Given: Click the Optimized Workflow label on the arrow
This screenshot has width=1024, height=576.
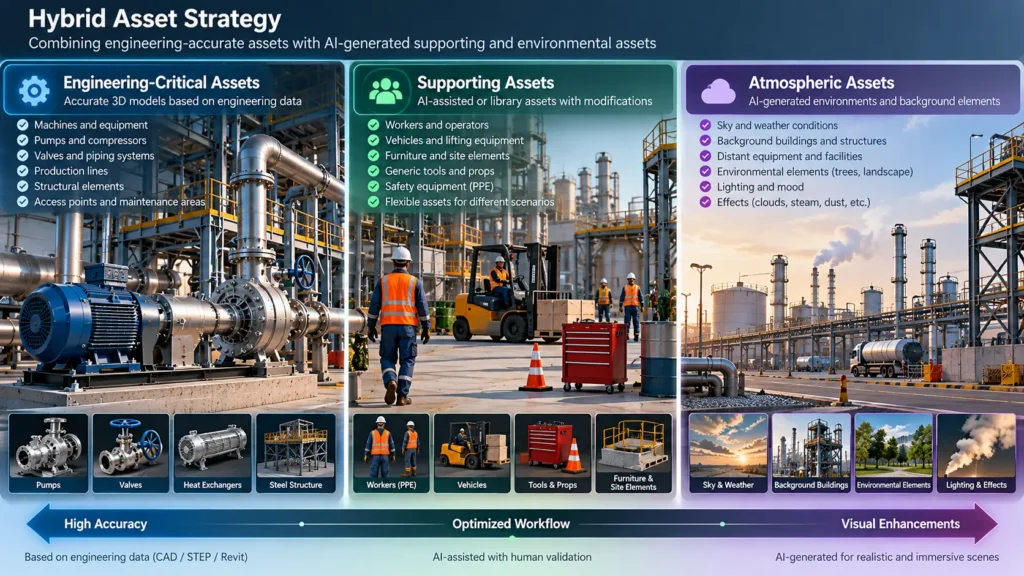Looking at the screenshot, I should tap(511, 524).
